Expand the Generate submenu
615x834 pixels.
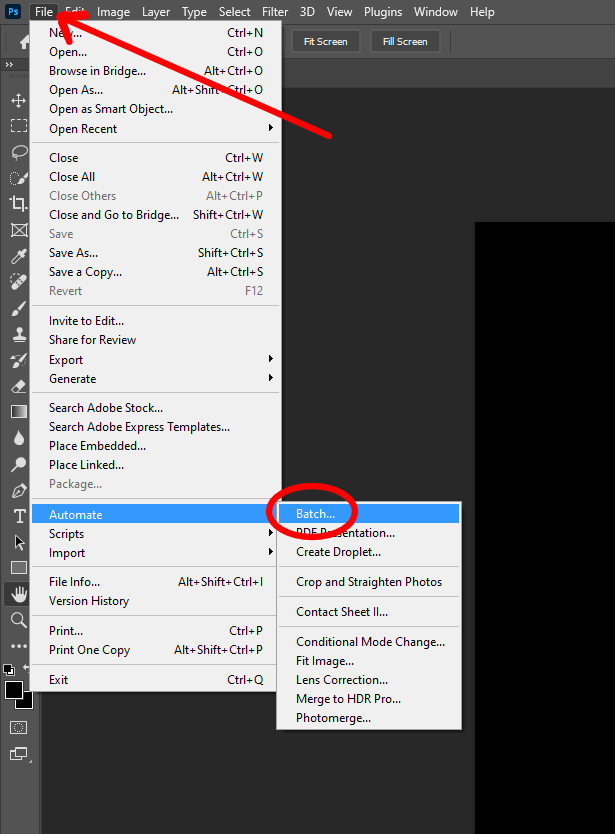tap(155, 379)
